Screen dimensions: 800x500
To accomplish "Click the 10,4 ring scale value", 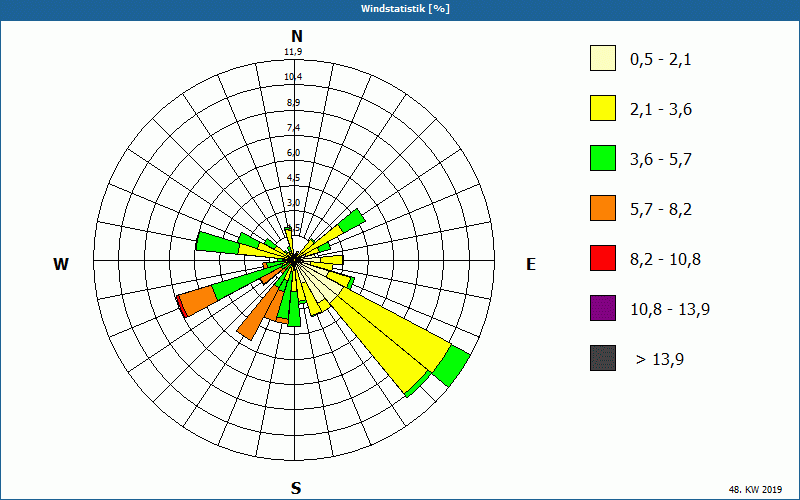I will [293, 77].
